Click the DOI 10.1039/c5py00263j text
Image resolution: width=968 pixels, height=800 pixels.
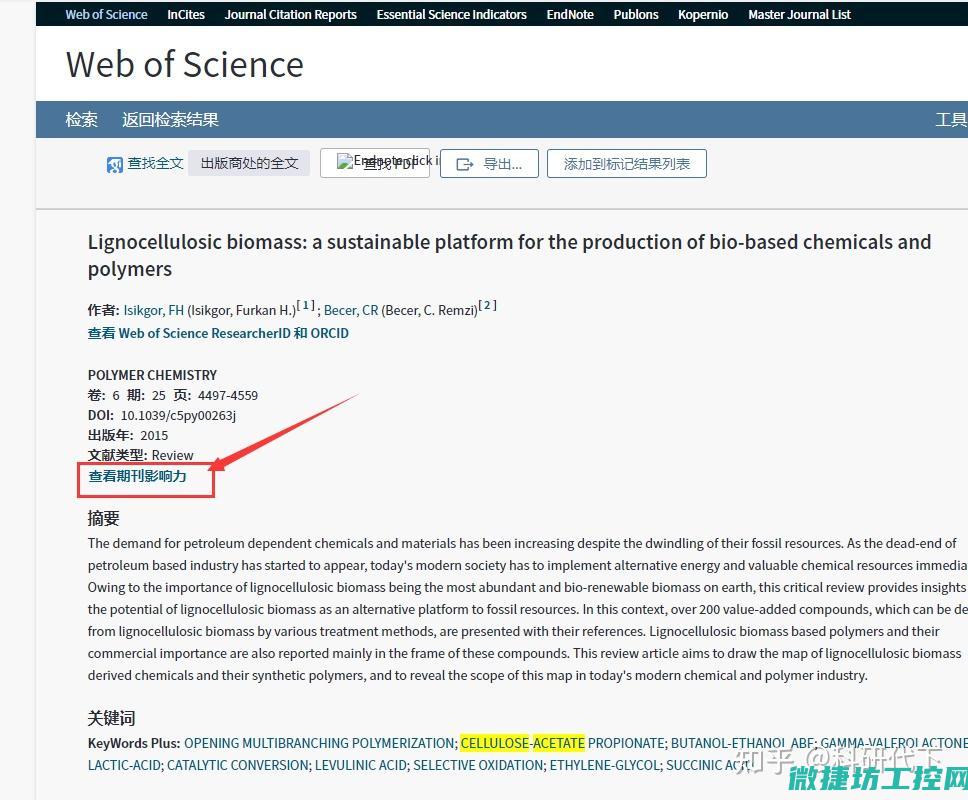[178, 415]
